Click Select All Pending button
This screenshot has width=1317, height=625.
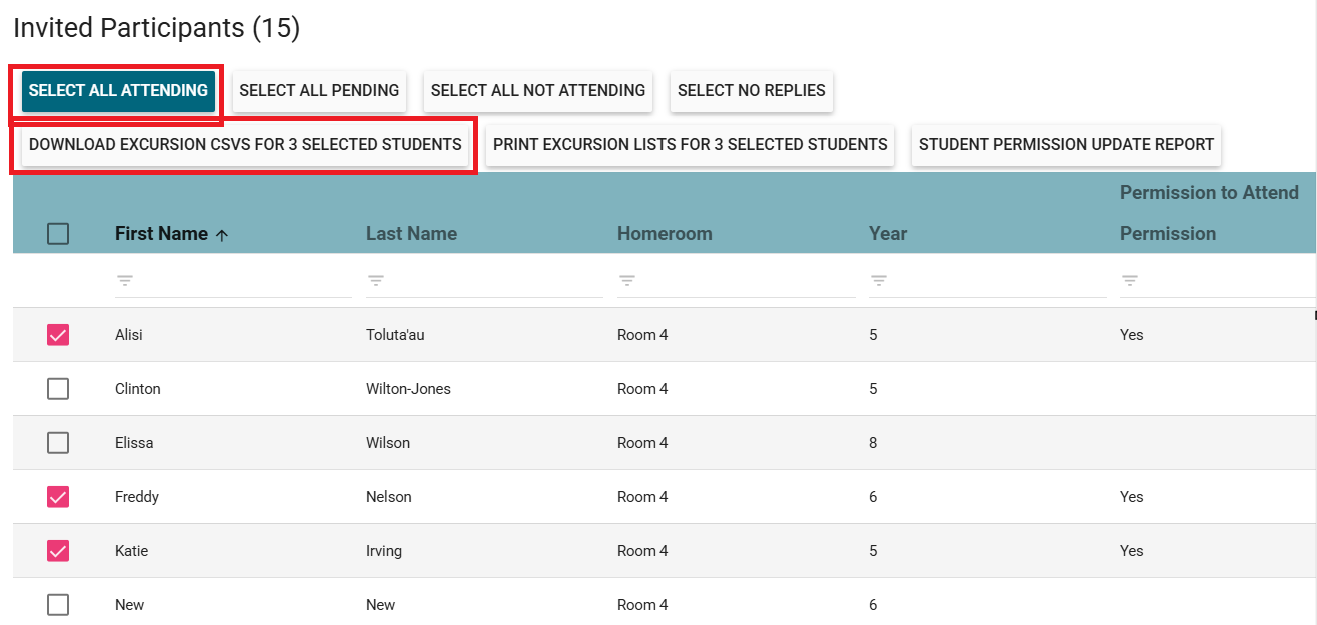click(x=319, y=90)
